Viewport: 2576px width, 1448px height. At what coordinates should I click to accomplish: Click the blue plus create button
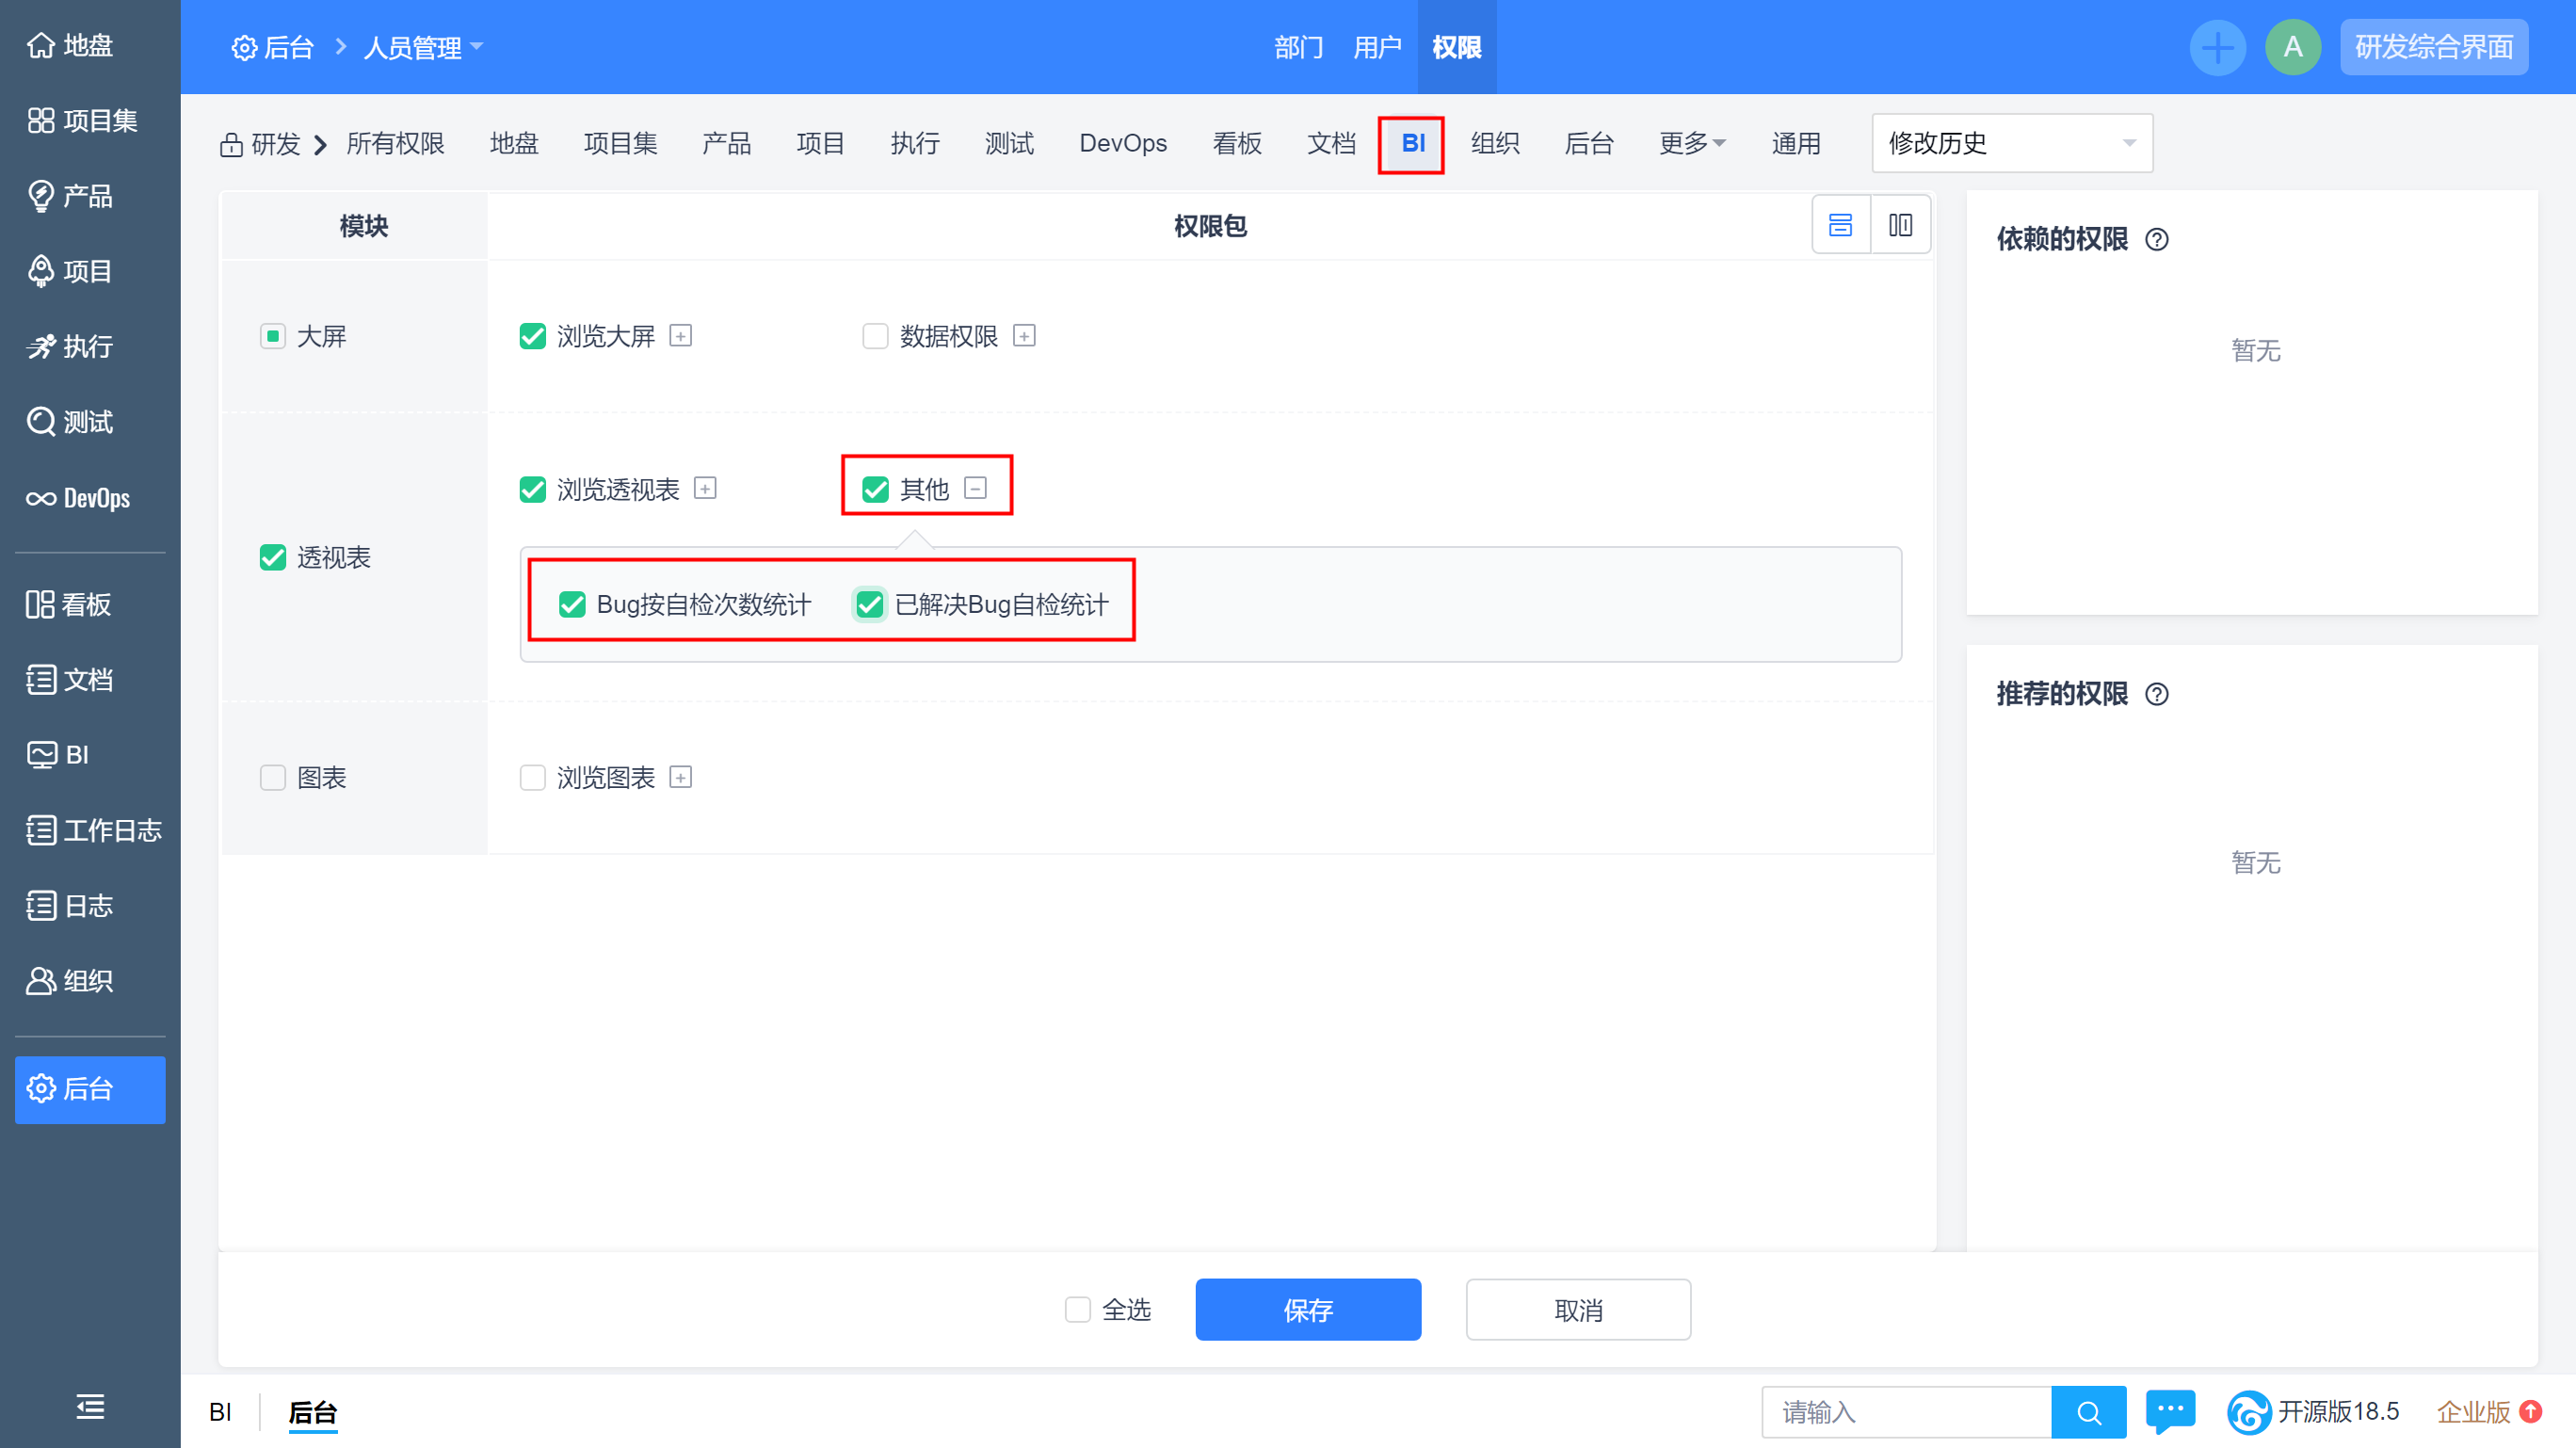tap(2217, 47)
